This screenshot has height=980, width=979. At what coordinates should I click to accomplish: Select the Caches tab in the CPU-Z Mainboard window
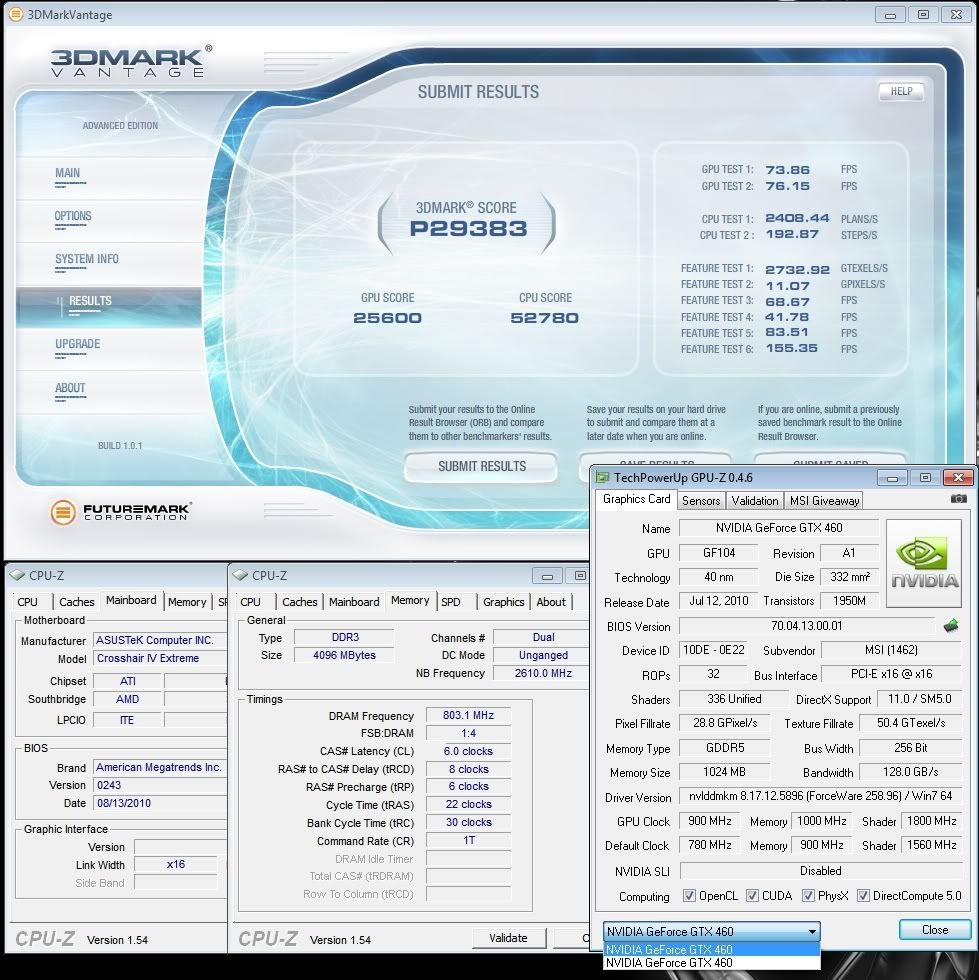76,602
